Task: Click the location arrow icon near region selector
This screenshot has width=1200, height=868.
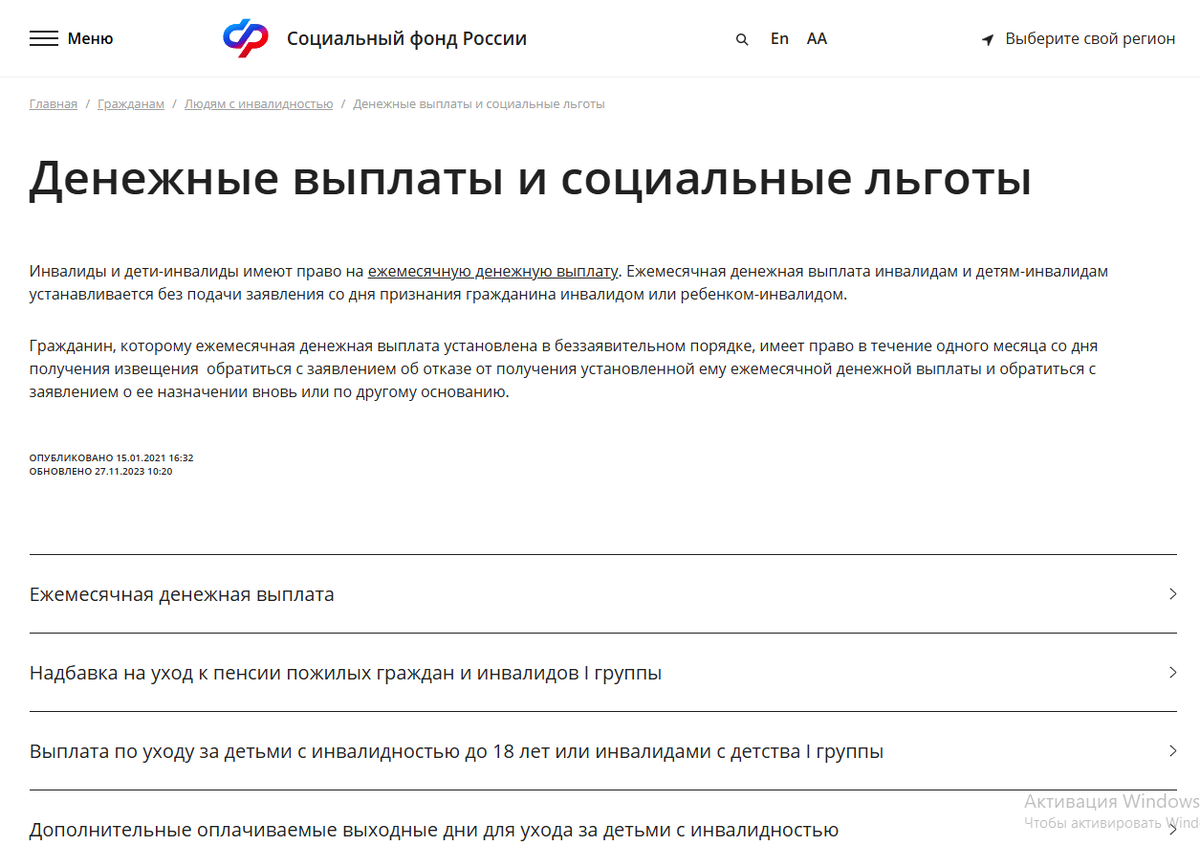Action: [x=988, y=40]
